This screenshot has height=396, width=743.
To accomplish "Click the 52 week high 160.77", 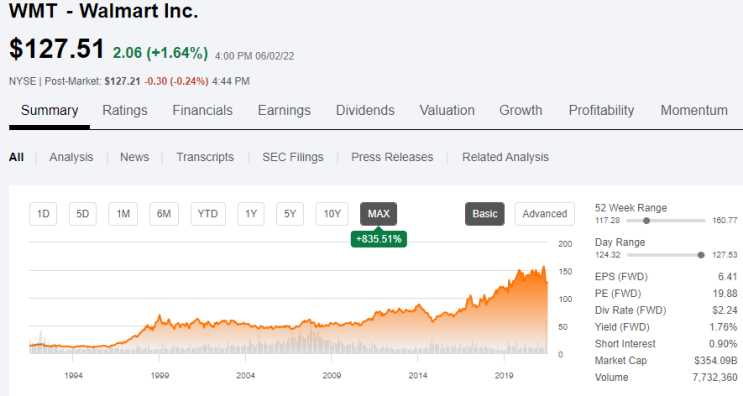I will pyautogui.click(x=725, y=220).
